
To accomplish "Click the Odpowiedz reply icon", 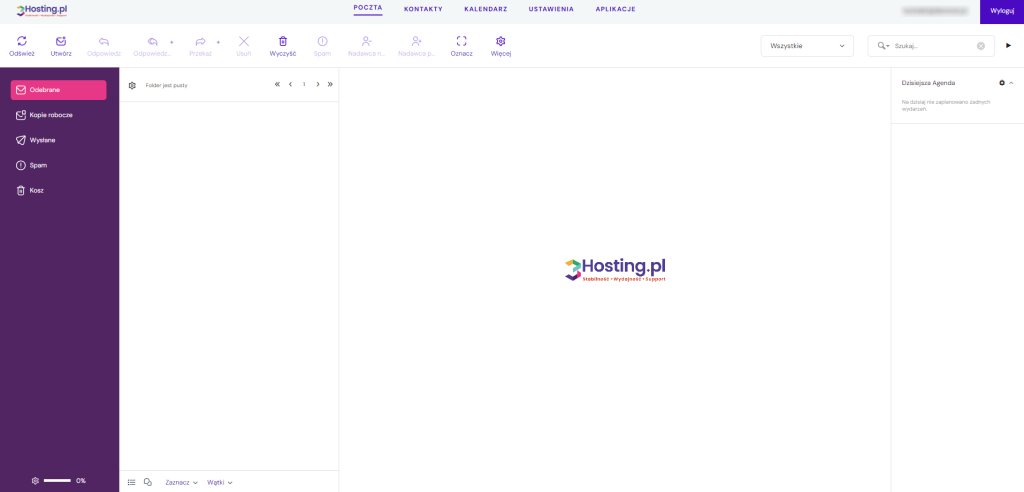I will point(104,41).
